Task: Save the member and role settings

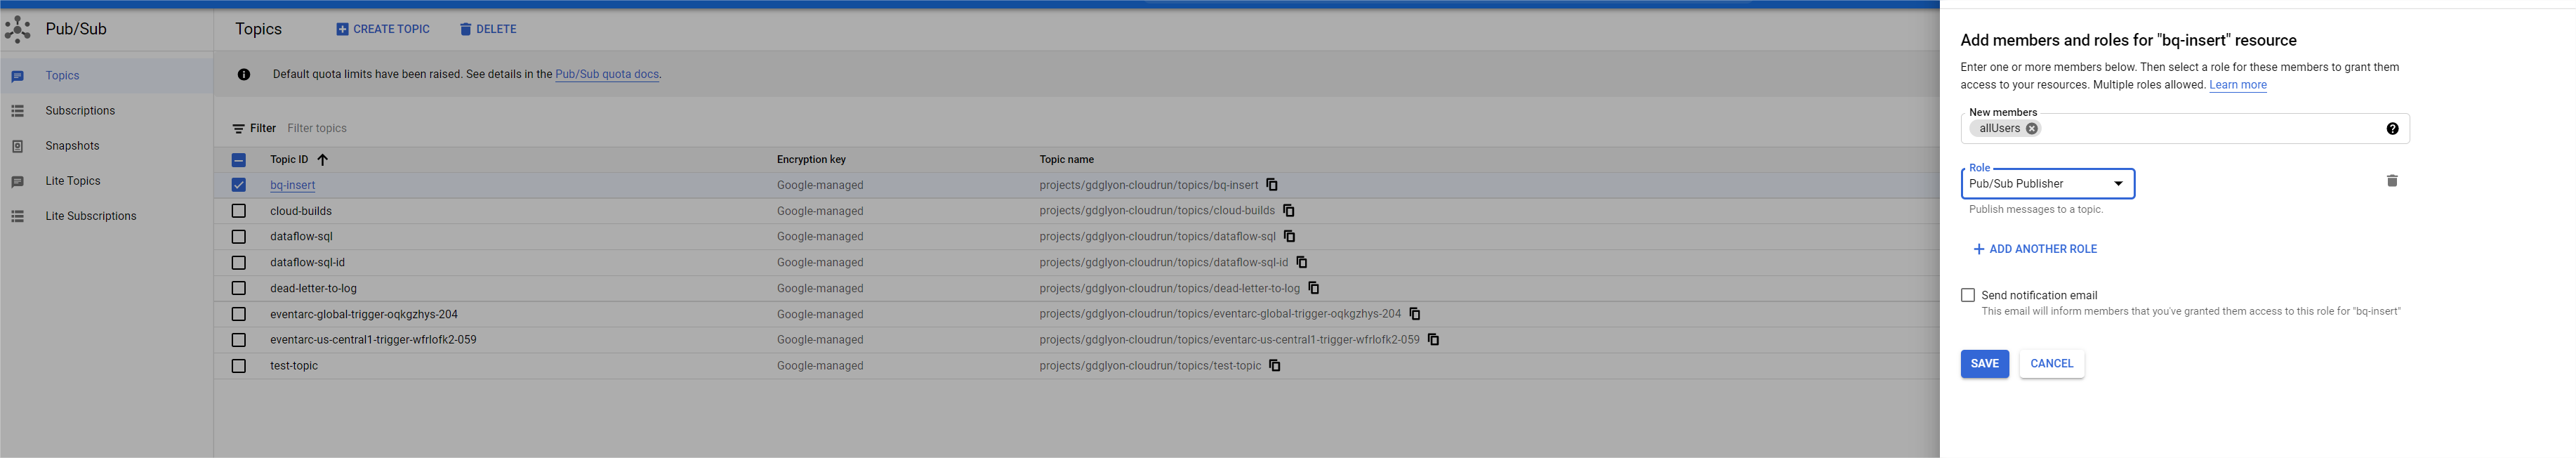Action: click(x=1984, y=364)
